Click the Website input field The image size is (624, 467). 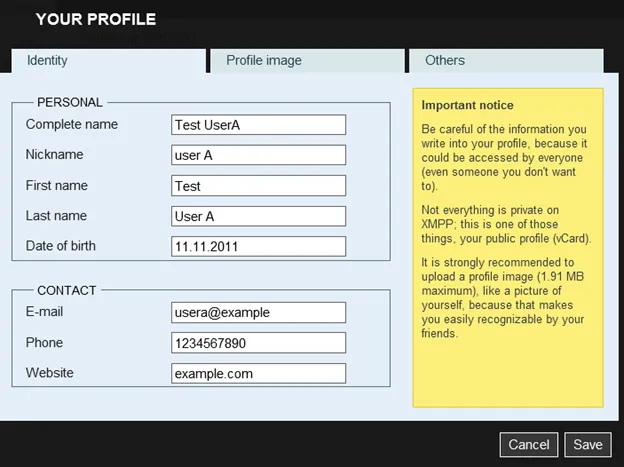click(258, 373)
